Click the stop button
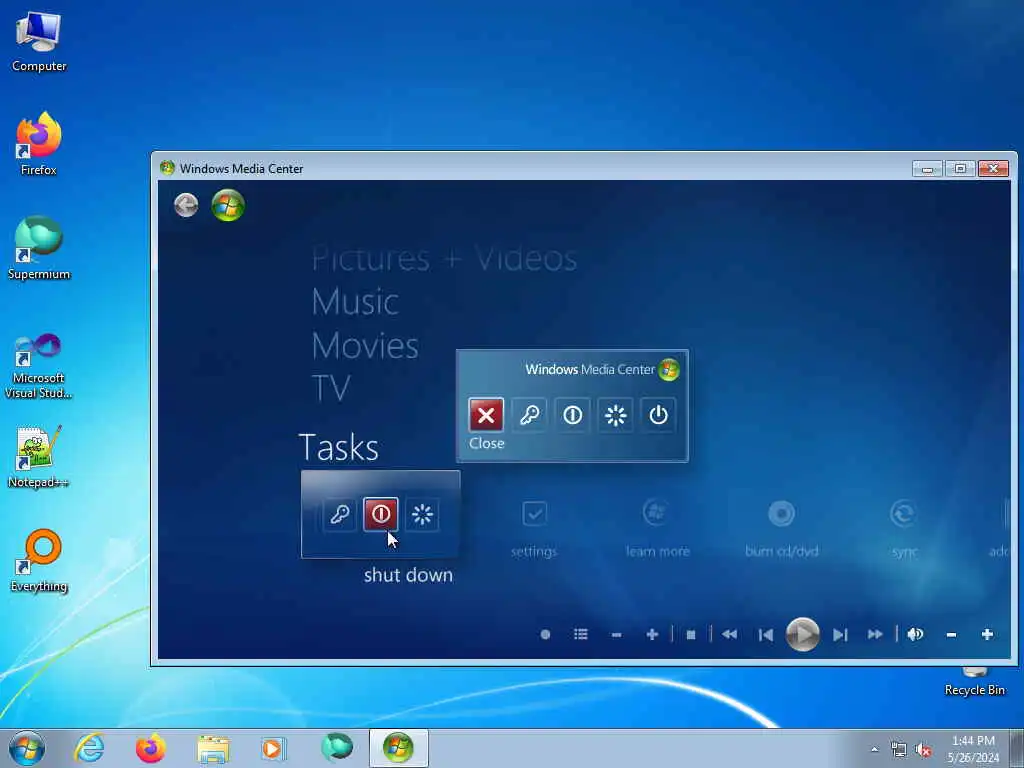1024x768 pixels. 691,635
